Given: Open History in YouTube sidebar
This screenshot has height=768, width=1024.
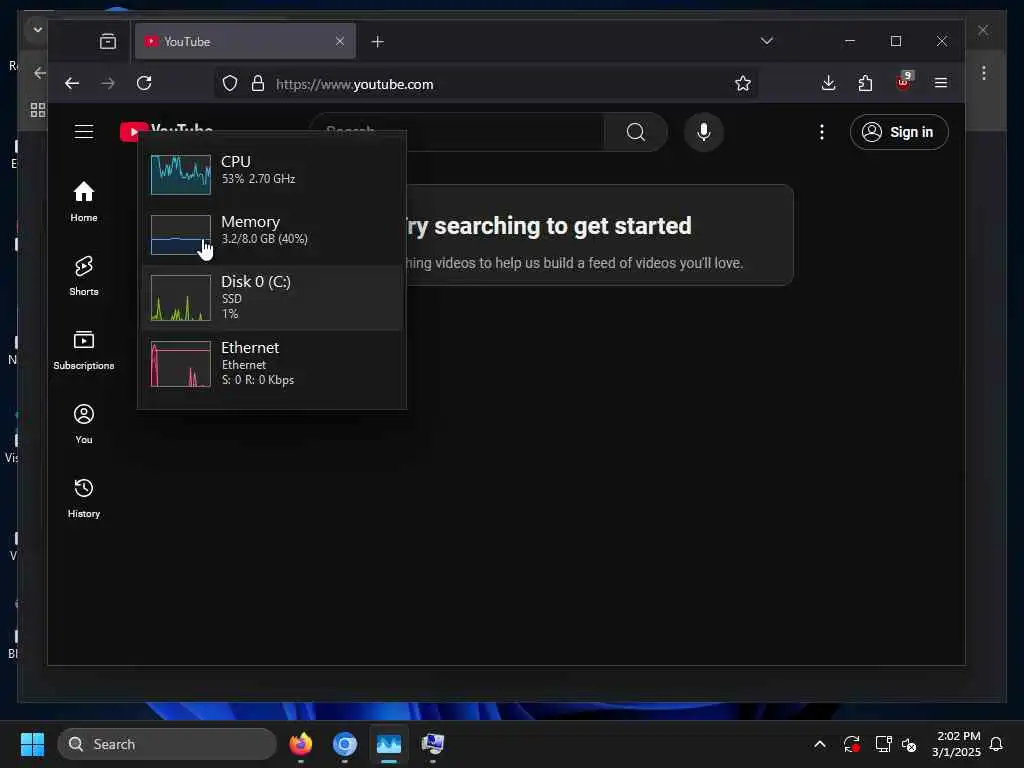Looking at the screenshot, I should (x=84, y=498).
